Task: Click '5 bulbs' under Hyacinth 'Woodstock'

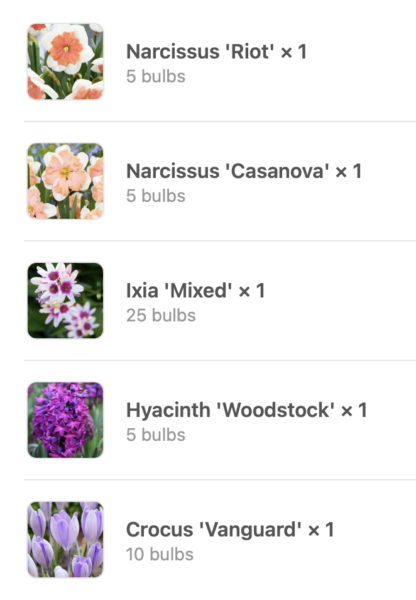Action: click(156, 435)
